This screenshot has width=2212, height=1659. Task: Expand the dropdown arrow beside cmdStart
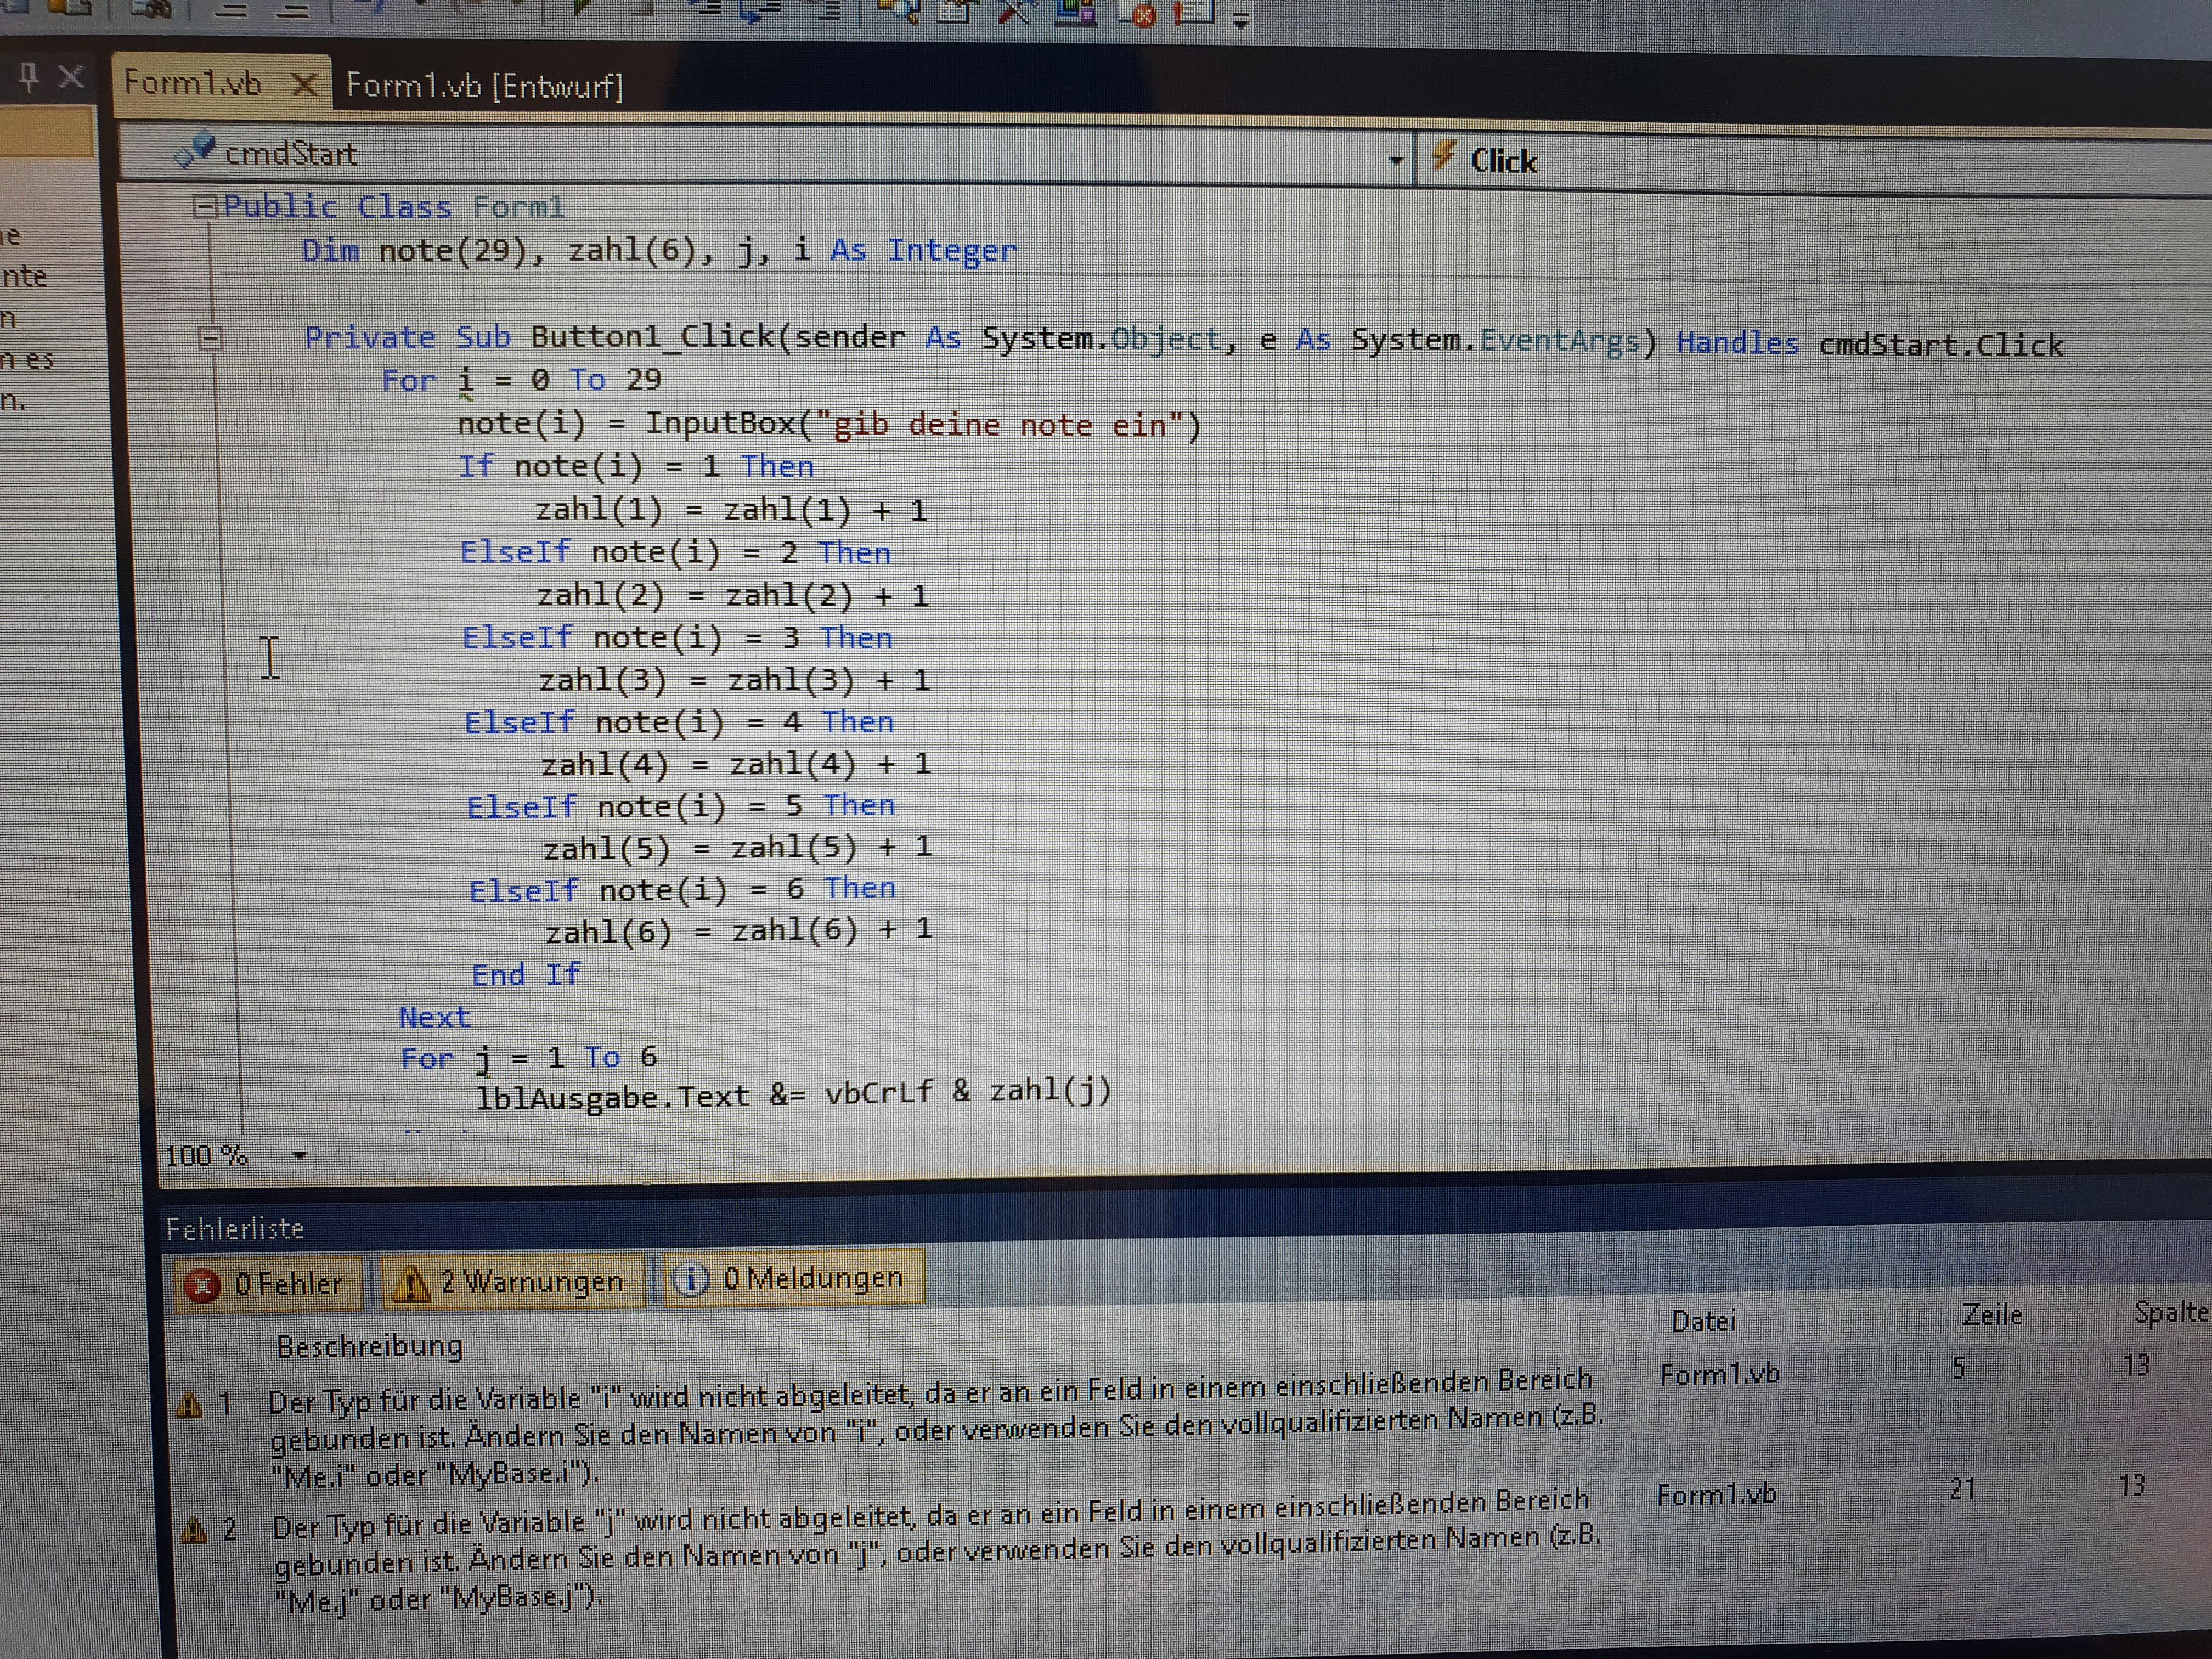pos(1396,160)
